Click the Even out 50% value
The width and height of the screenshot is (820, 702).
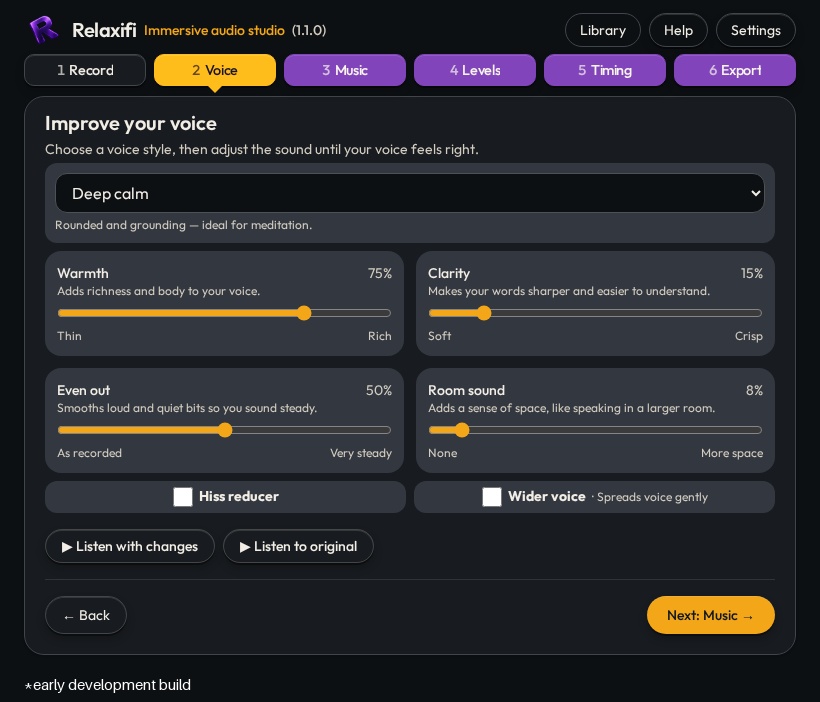point(379,390)
